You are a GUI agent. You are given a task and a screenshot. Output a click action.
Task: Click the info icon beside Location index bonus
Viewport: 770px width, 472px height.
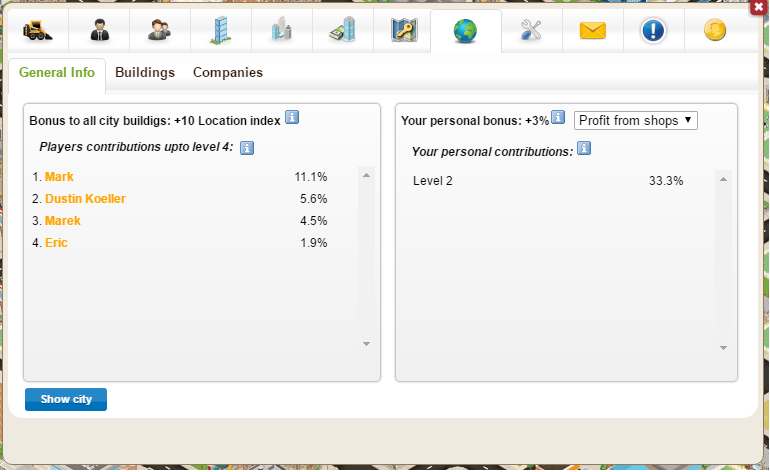(292, 118)
